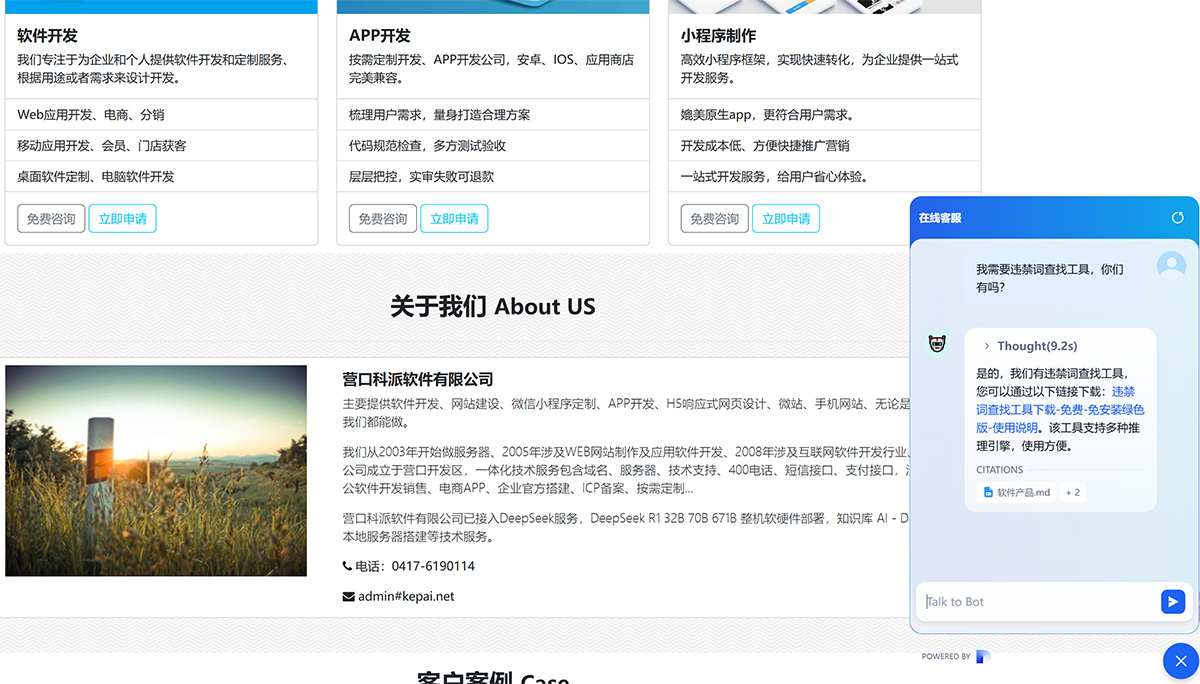Expand the +2 additional citations
The height and width of the screenshot is (684, 1200).
[x=1073, y=492]
